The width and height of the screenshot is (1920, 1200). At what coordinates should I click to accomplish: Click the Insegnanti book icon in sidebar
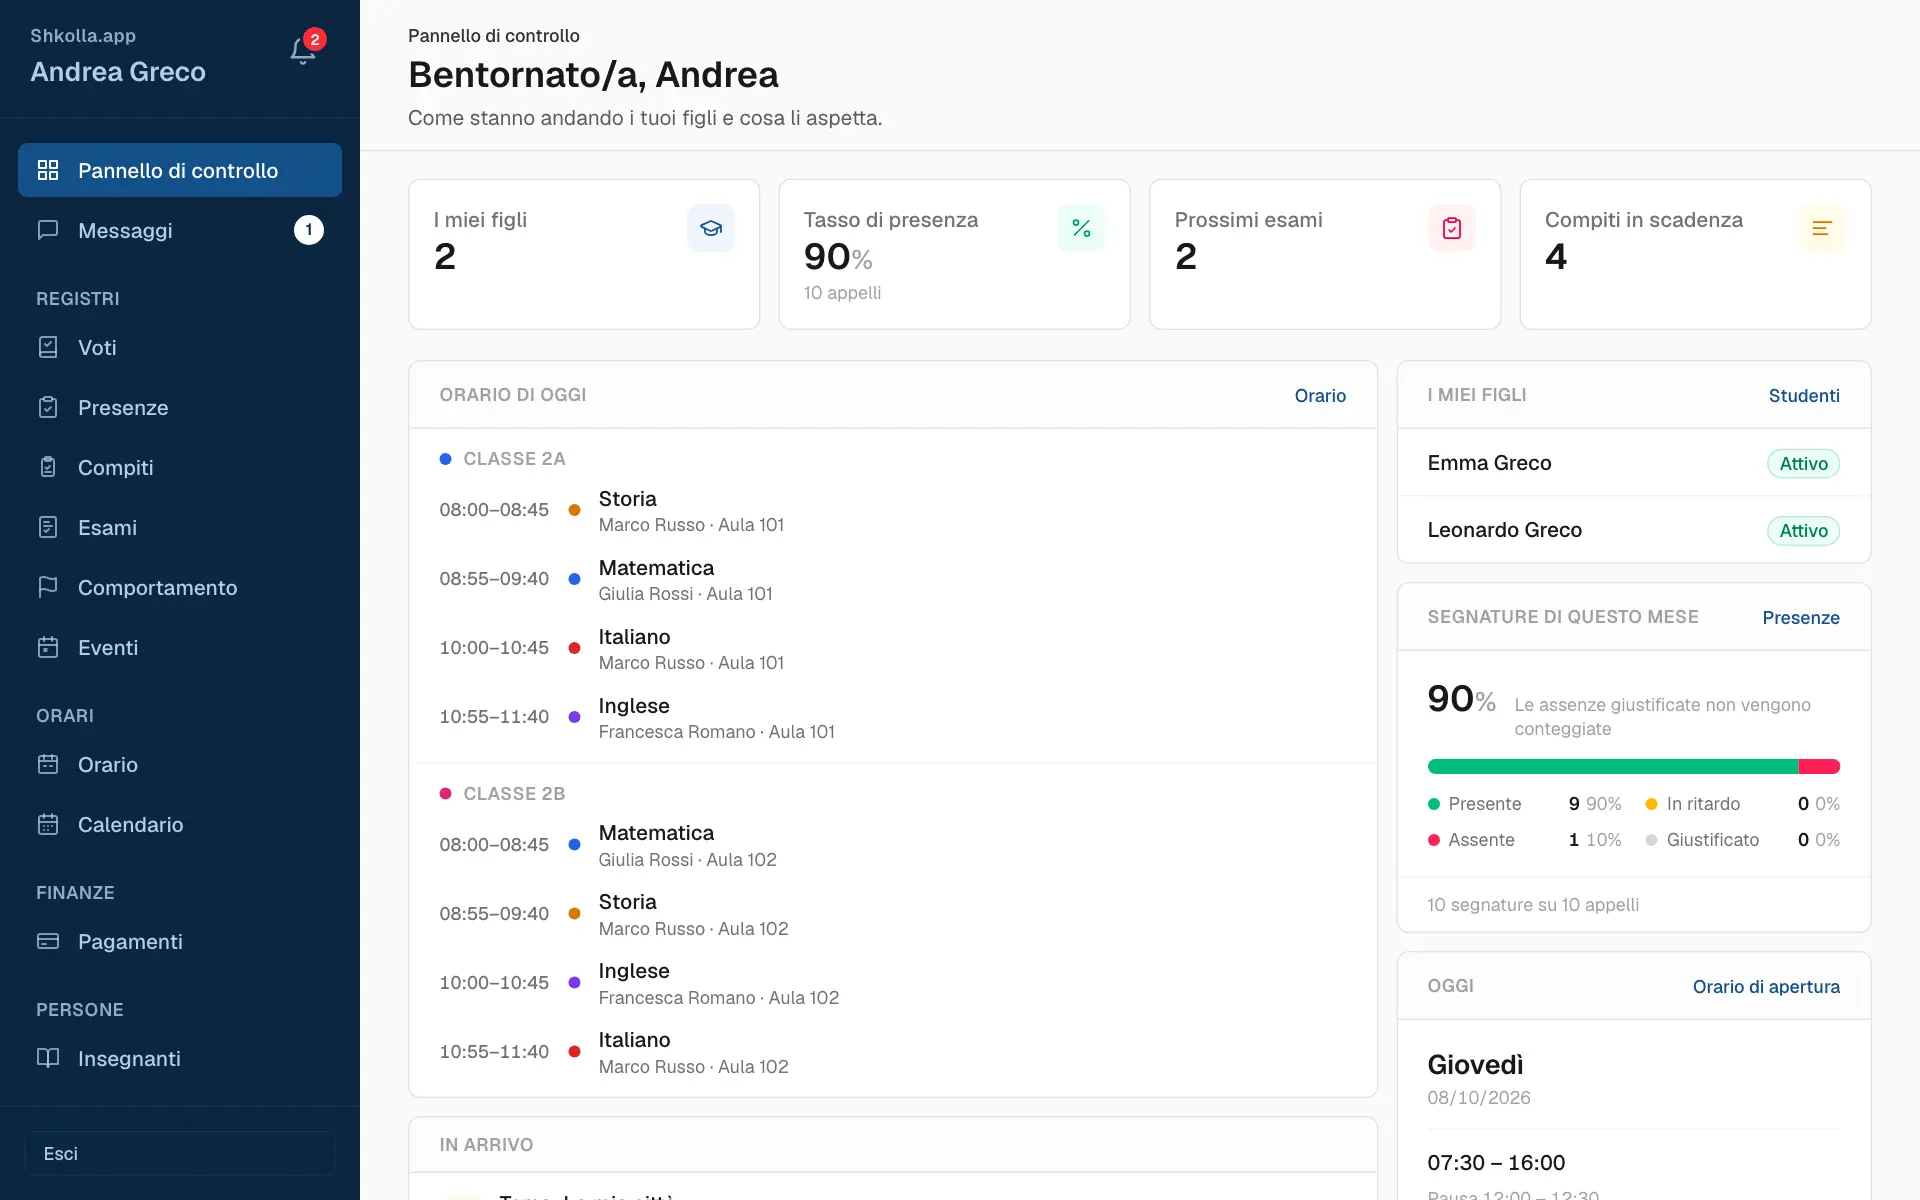point(48,1058)
